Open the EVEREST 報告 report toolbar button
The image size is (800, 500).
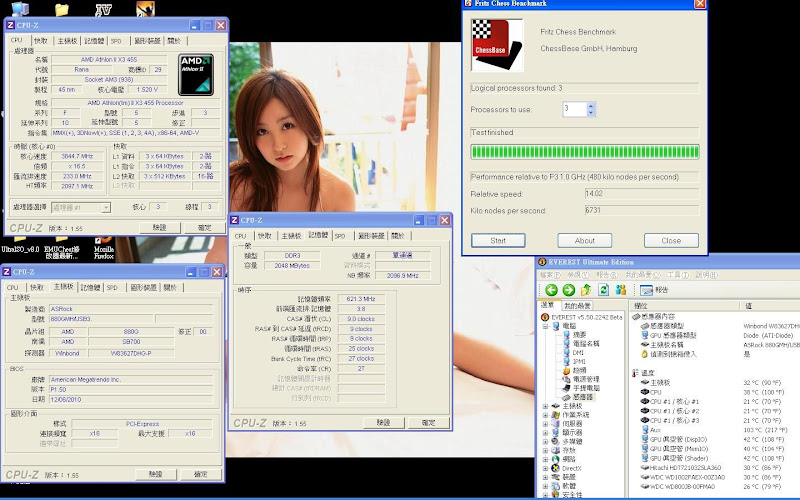(654, 290)
